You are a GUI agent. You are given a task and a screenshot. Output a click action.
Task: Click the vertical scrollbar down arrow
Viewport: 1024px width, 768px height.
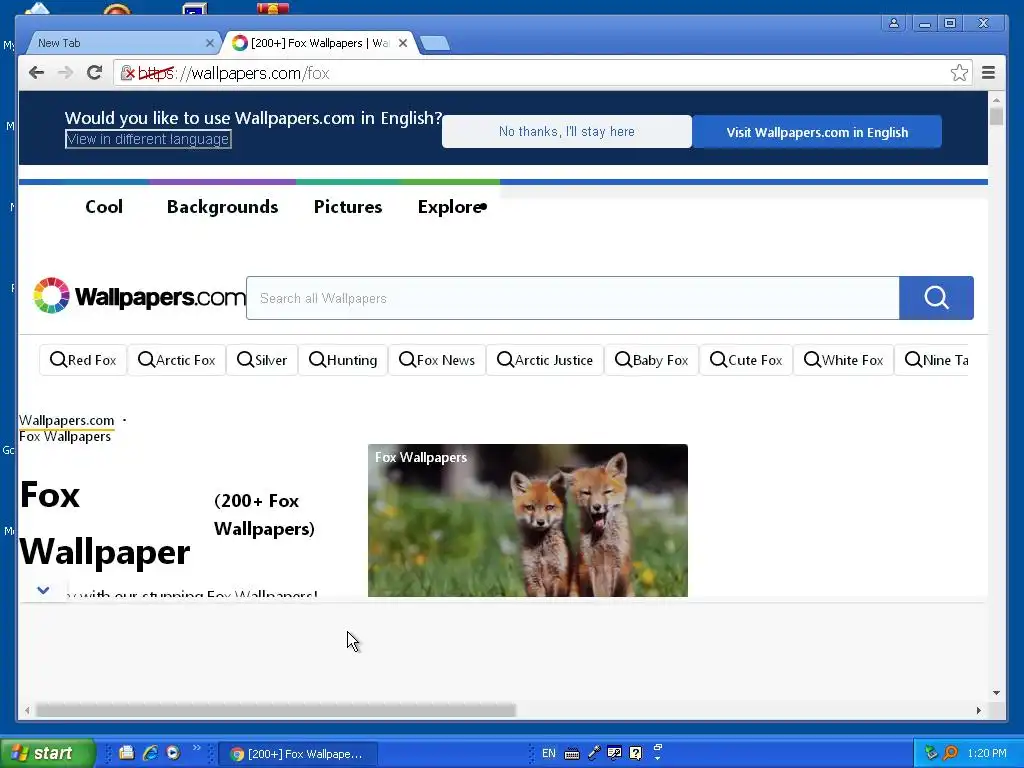coord(996,693)
